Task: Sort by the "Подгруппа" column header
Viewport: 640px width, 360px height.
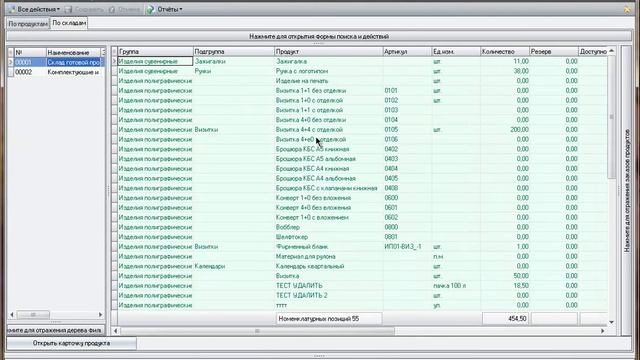Action: click(233, 51)
